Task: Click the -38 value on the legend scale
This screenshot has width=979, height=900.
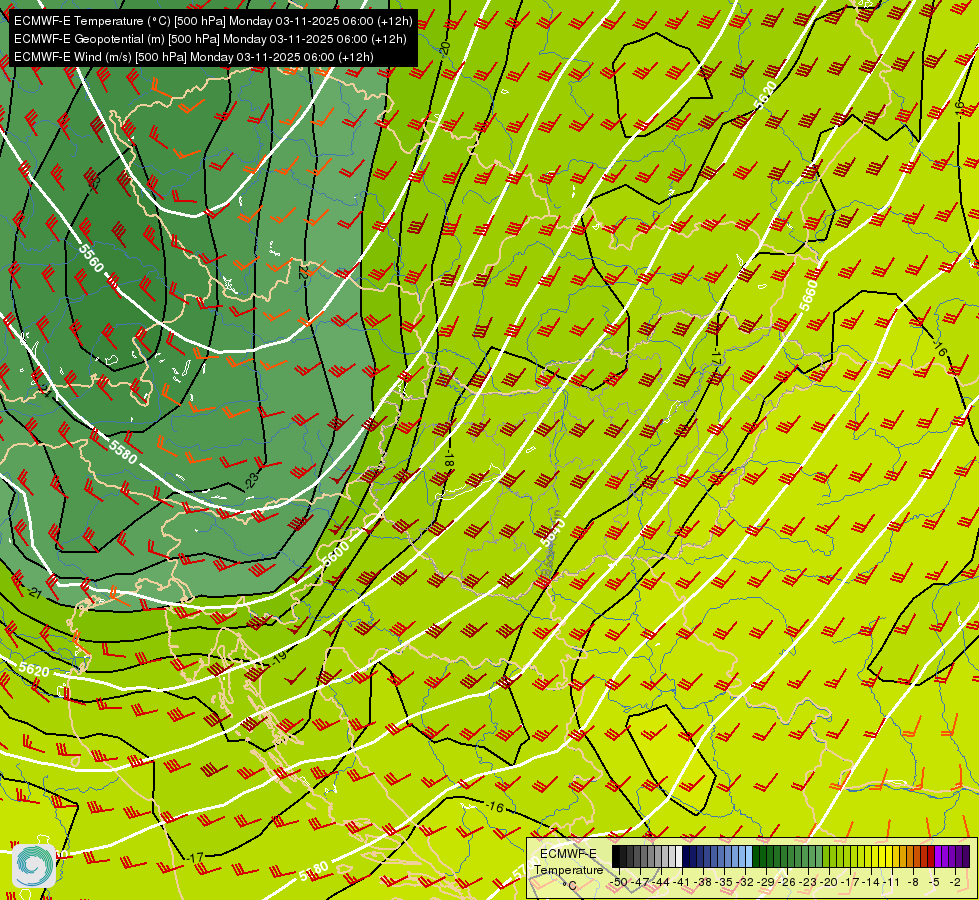Action: (703, 882)
